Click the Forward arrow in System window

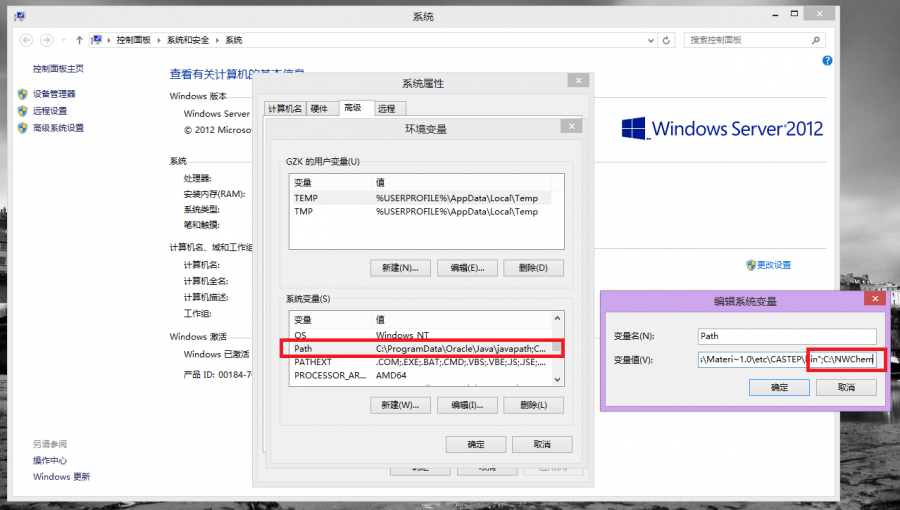point(47,40)
